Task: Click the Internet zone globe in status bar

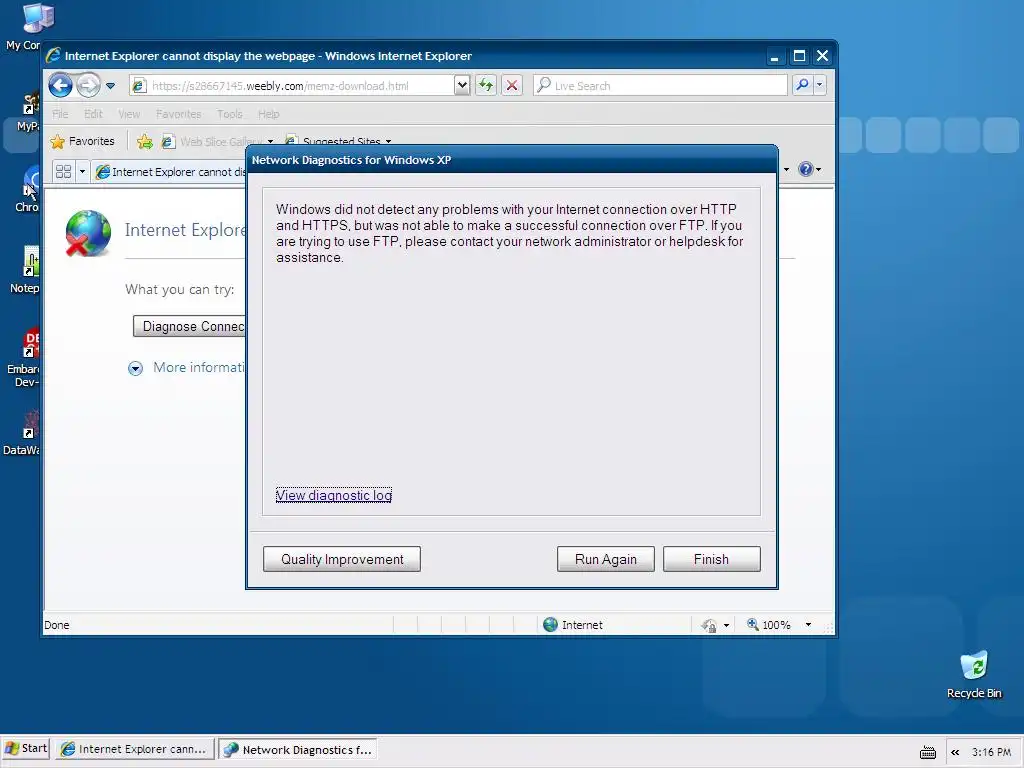Action: [x=551, y=624]
